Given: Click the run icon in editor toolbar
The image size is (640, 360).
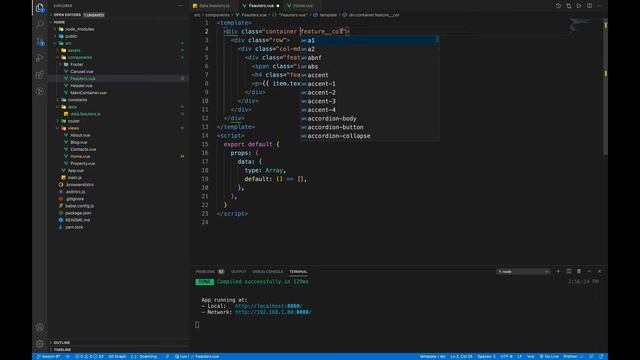Looking at the screenshot, I should click(579, 6).
